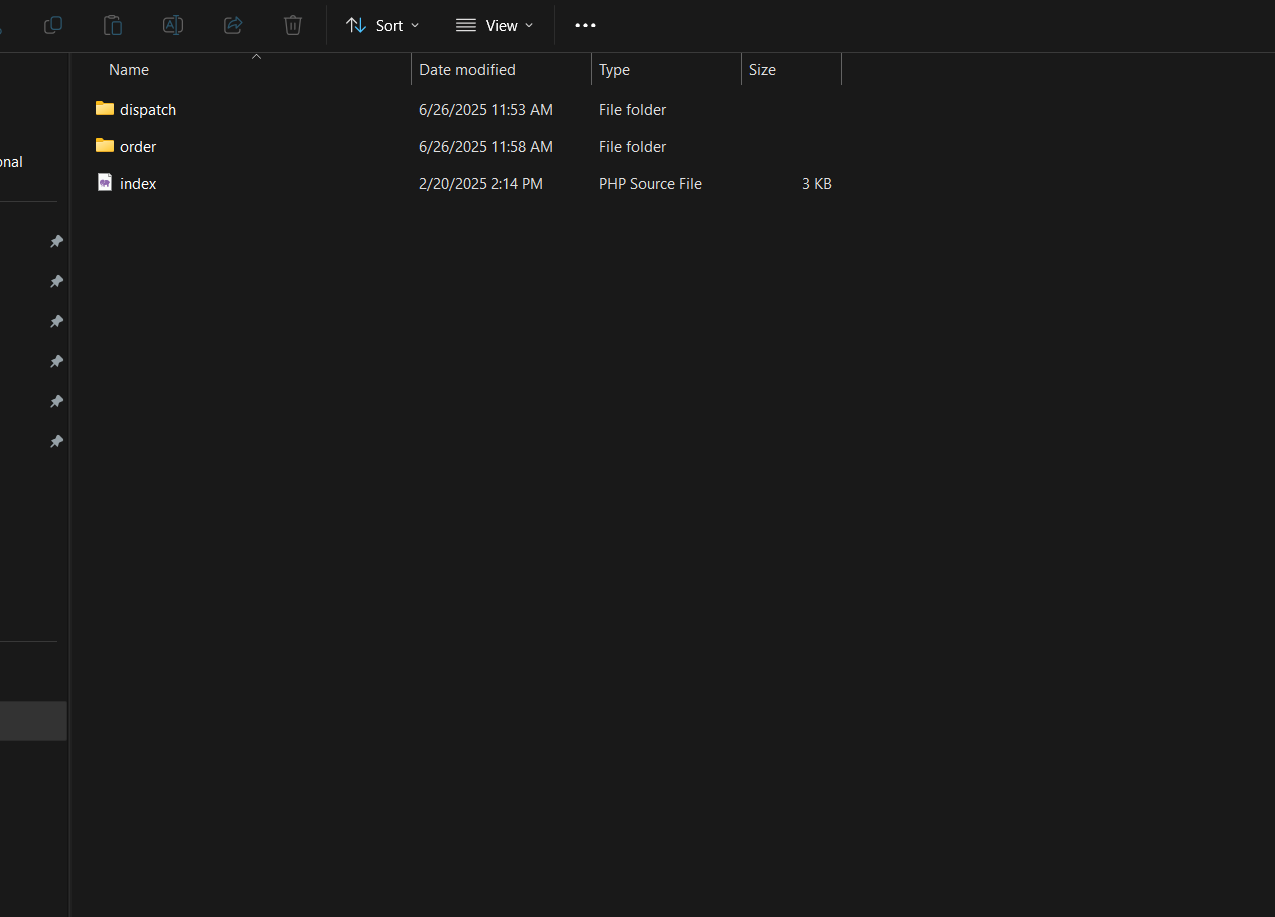Screen dimensions: 1275x917
Task: Click the Type column header
Action: point(614,70)
